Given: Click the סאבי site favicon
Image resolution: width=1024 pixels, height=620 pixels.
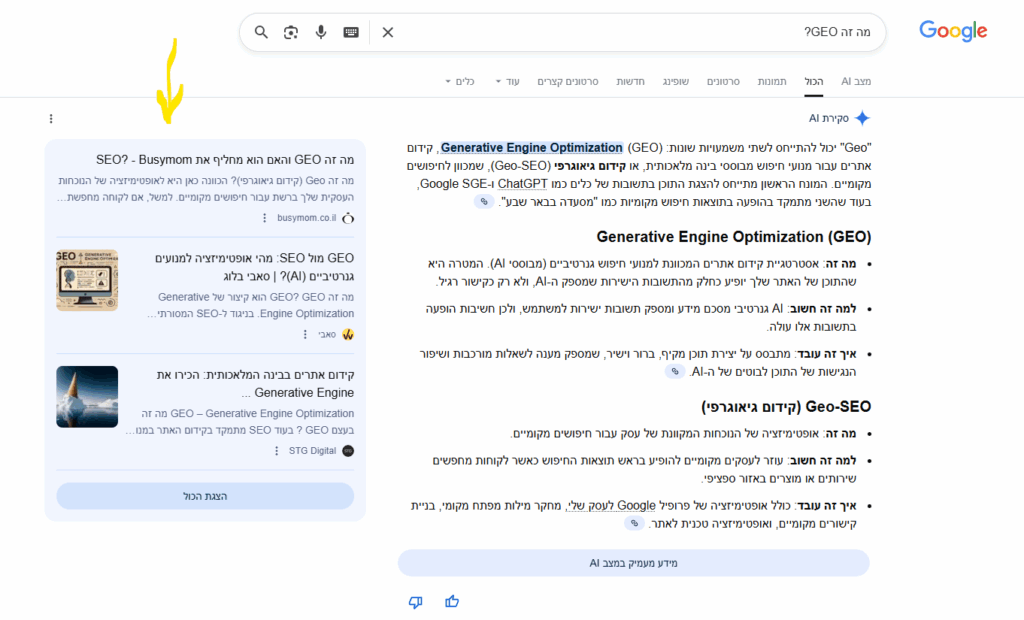Looking at the screenshot, I should tap(348, 334).
